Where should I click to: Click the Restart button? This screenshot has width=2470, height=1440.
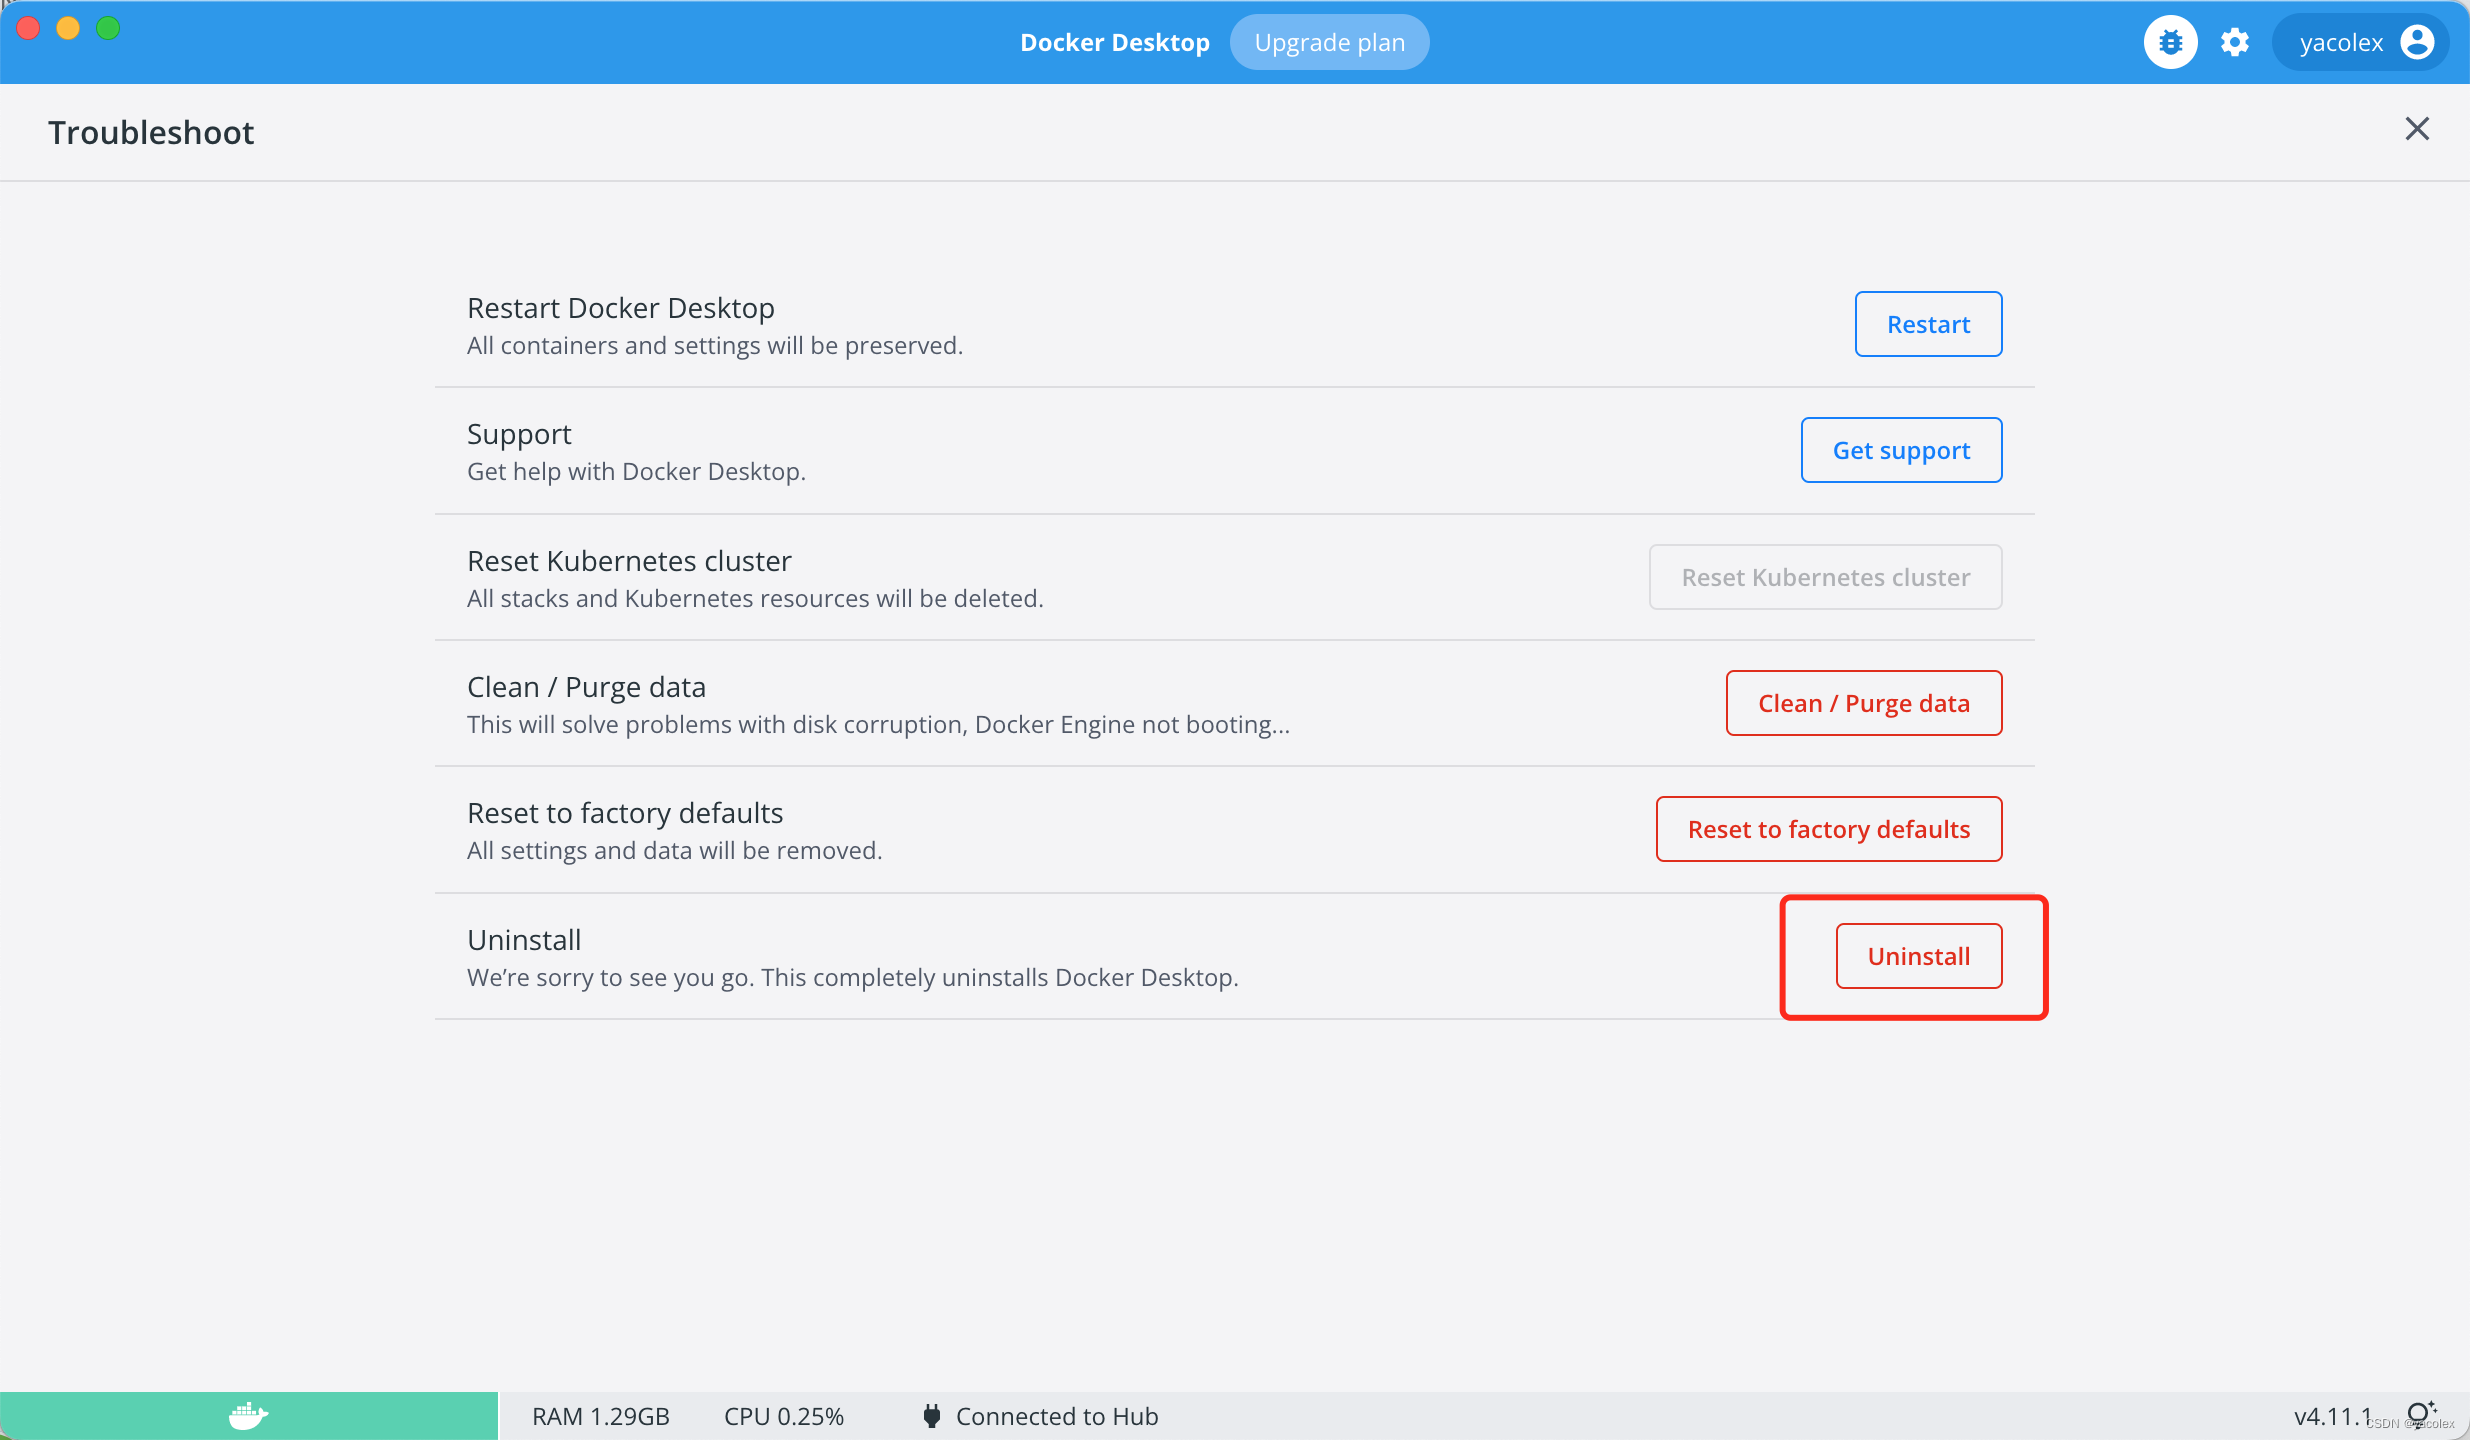pos(1928,324)
